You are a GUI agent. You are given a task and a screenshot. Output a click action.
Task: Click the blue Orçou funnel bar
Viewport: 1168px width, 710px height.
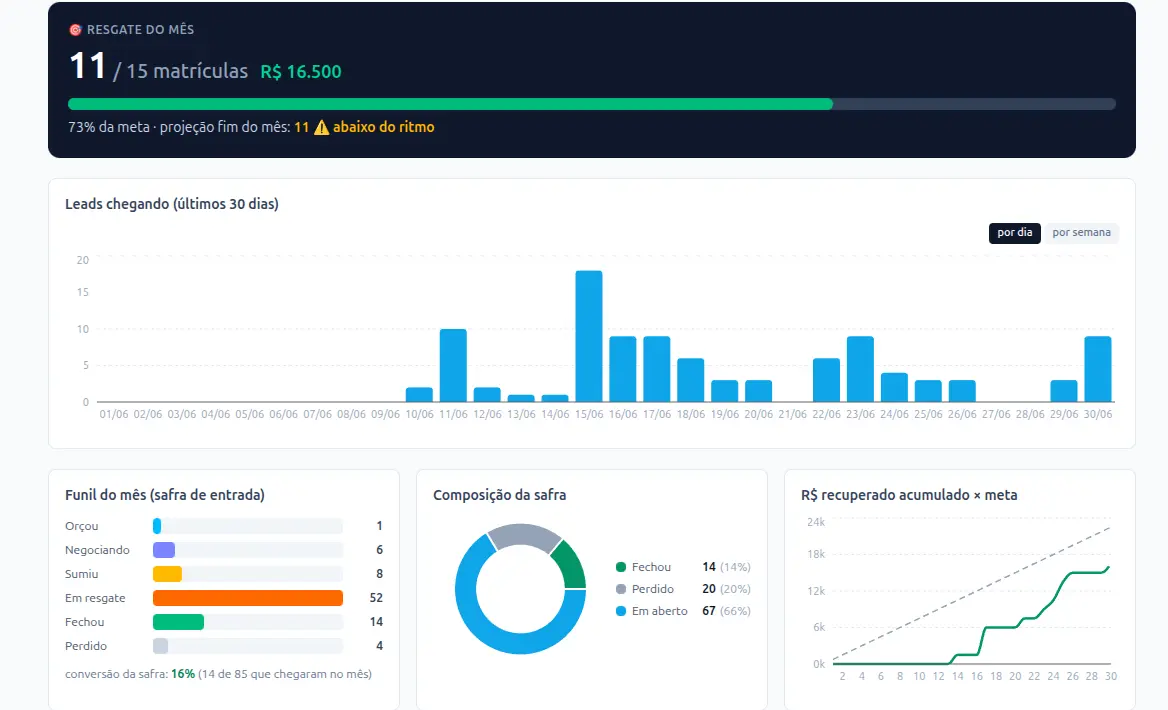[156, 526]
